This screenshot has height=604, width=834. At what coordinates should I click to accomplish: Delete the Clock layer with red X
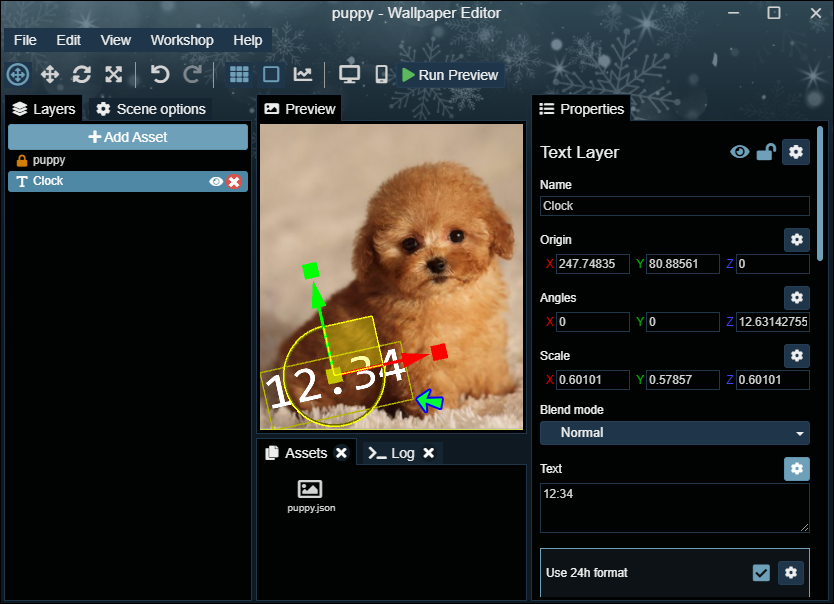click(234, 182)
